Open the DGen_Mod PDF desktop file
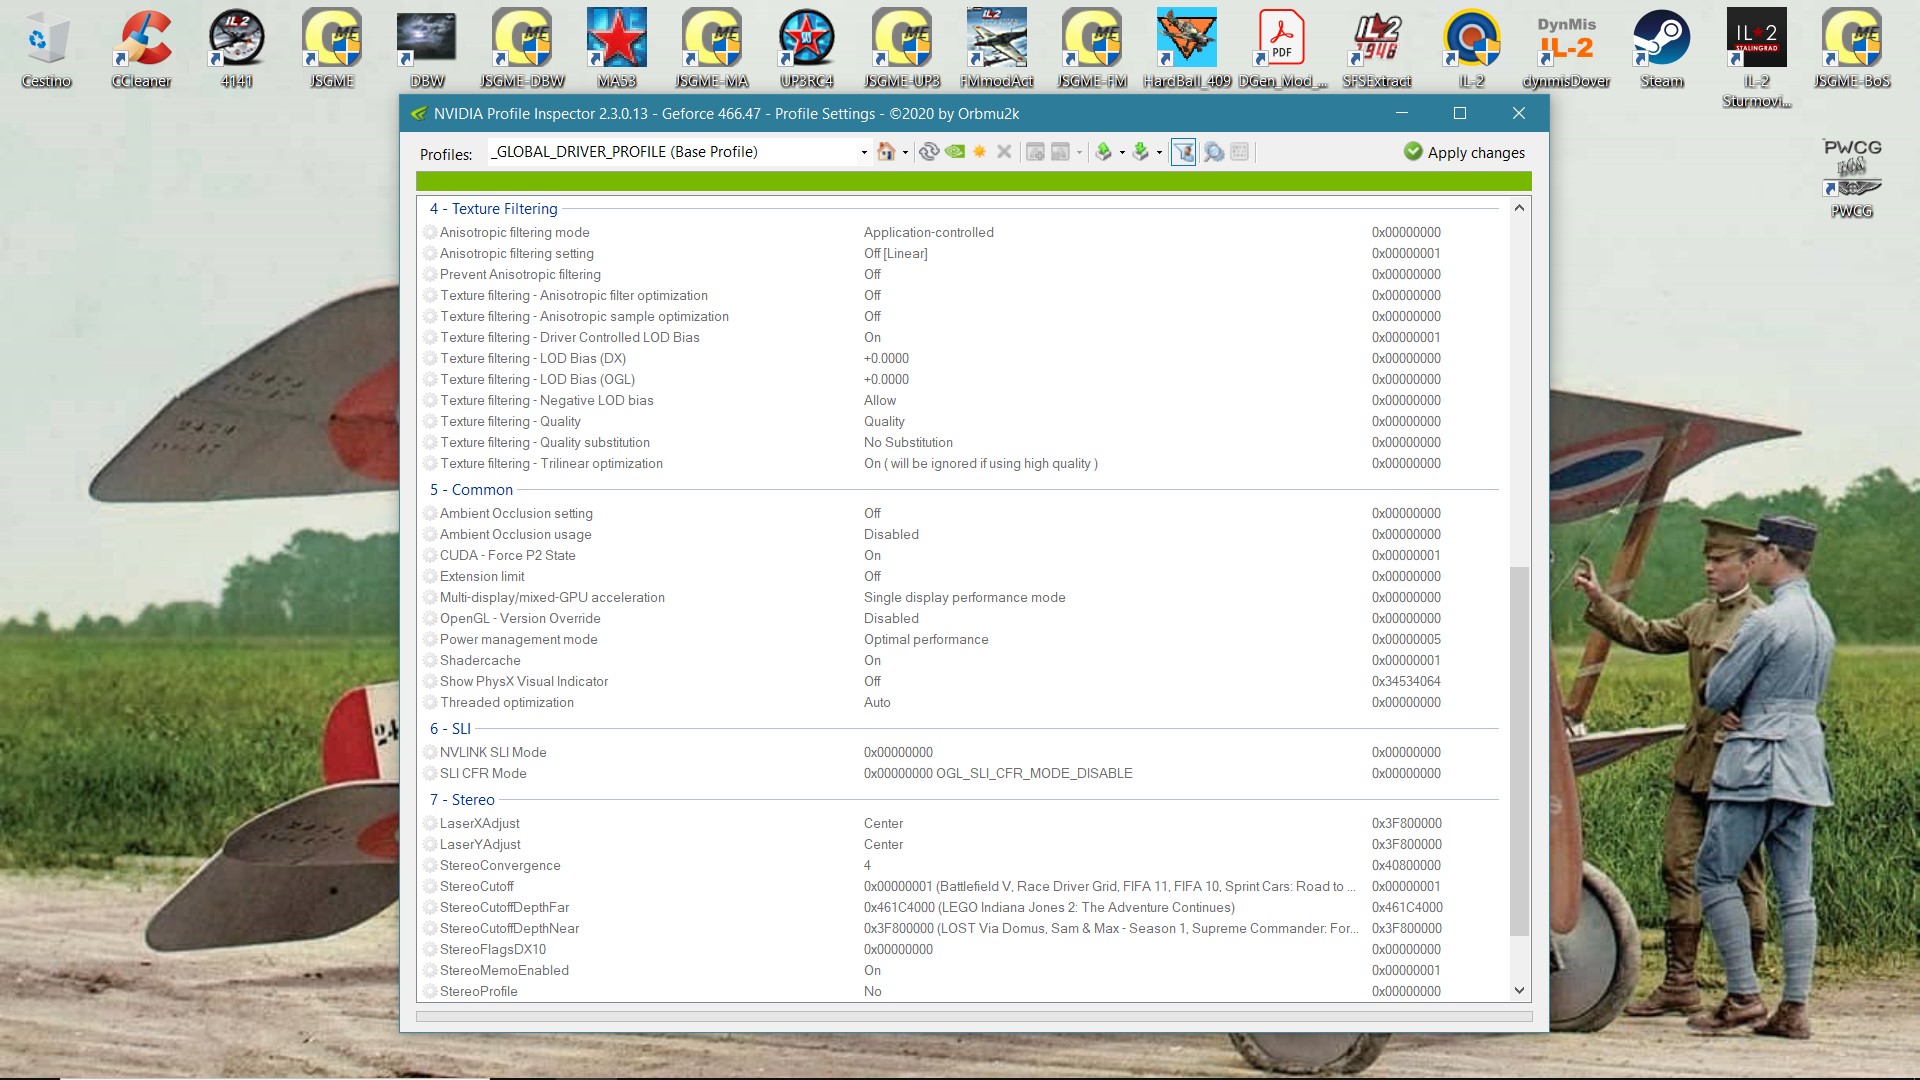Image resolution: width=1920 pixels, height=1080 pixels. 1282,48
